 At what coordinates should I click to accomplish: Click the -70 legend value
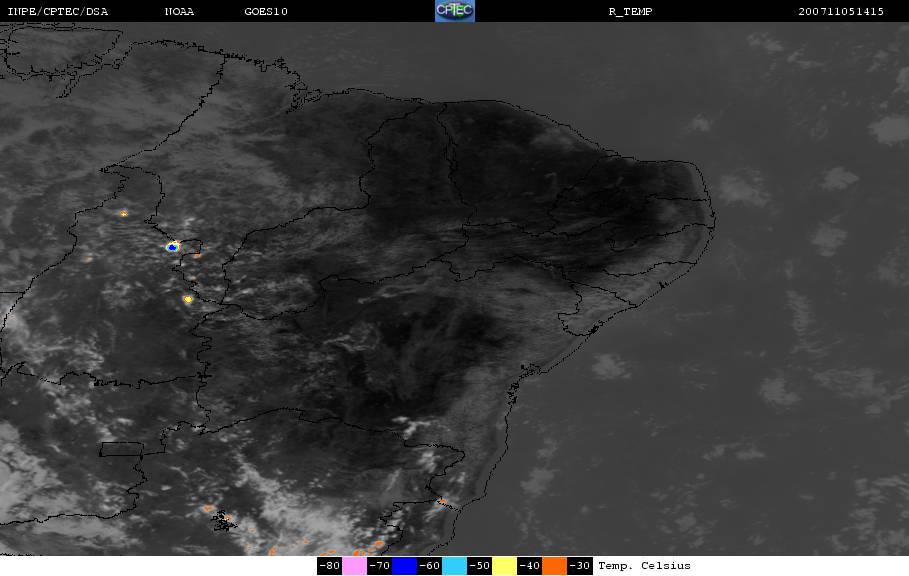click(380, 566)
